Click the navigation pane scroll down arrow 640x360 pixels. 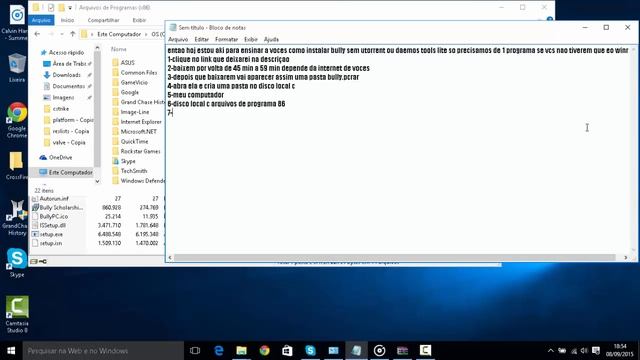tap(97, 181)
